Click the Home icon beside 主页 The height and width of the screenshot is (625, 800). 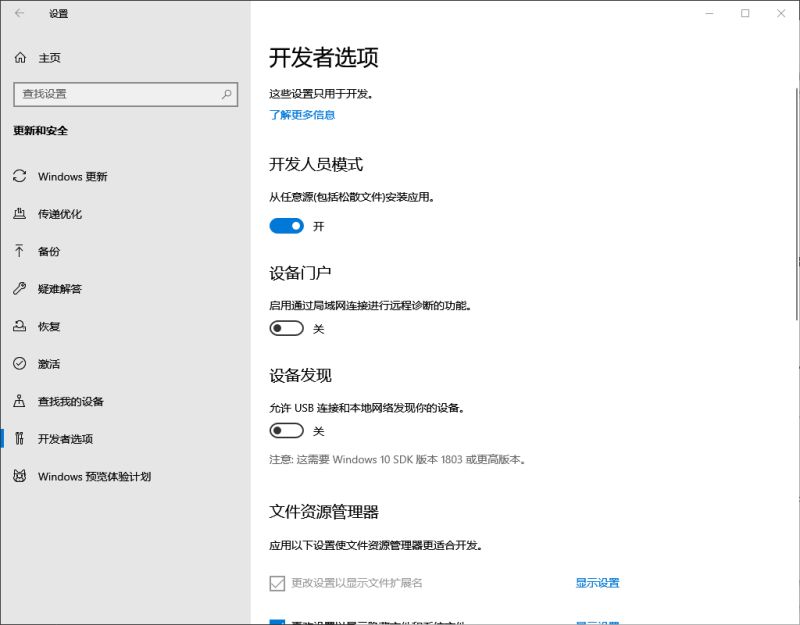click(x=20, y=58)
